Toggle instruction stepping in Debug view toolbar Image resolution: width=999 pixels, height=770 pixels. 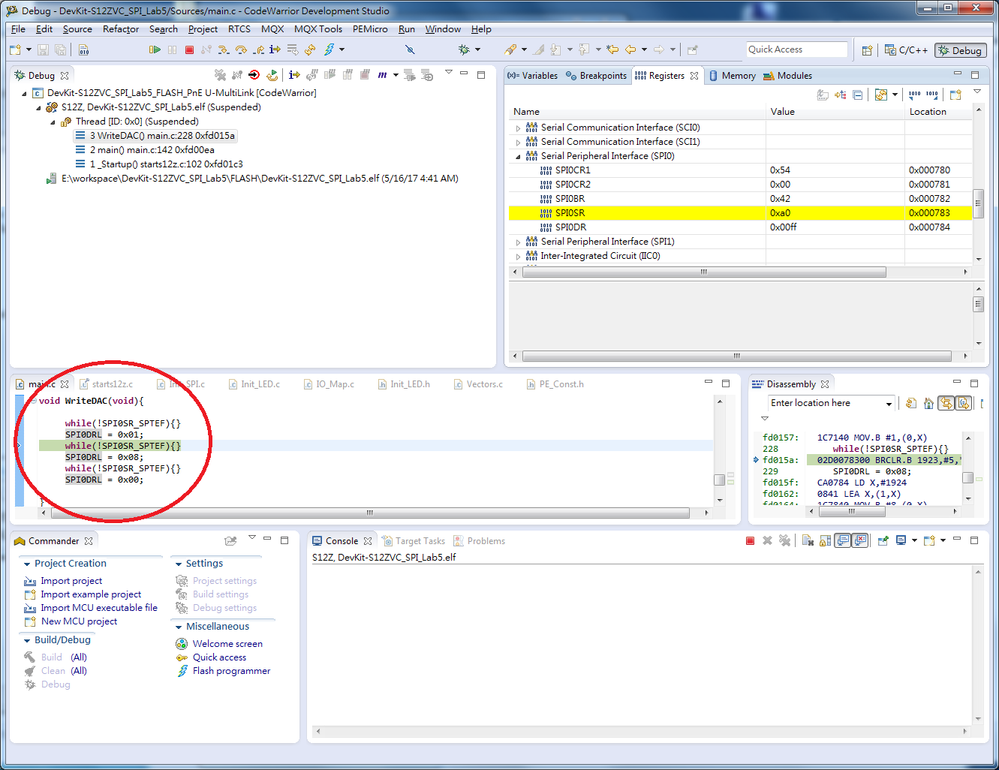(x=294, y=75)
